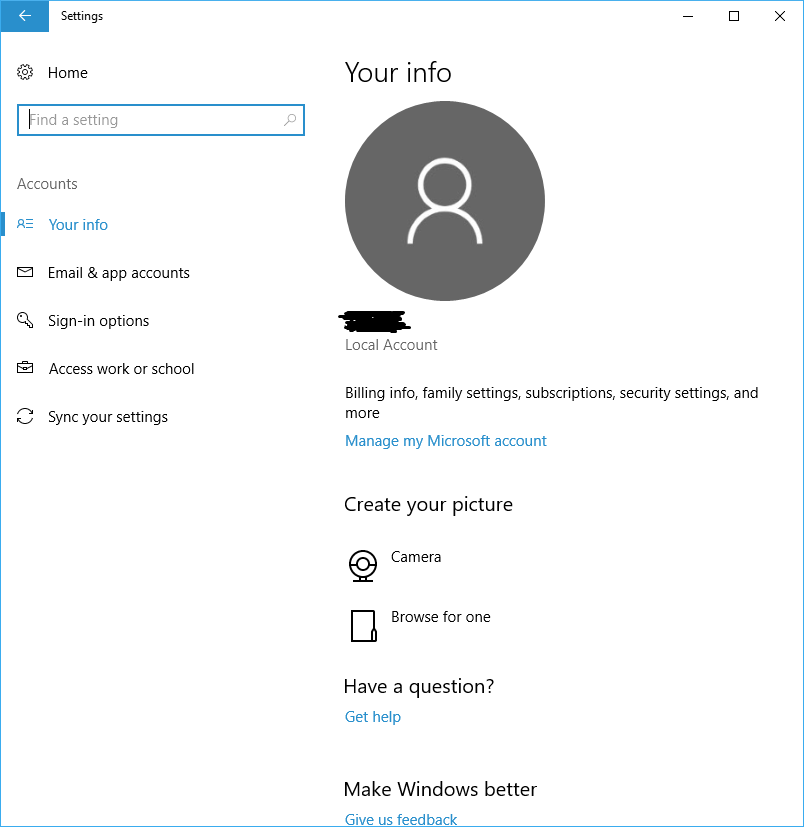This screenshot has height=827, width=804.
Task: Click the Your info page heading
Action: coord(398,72)
